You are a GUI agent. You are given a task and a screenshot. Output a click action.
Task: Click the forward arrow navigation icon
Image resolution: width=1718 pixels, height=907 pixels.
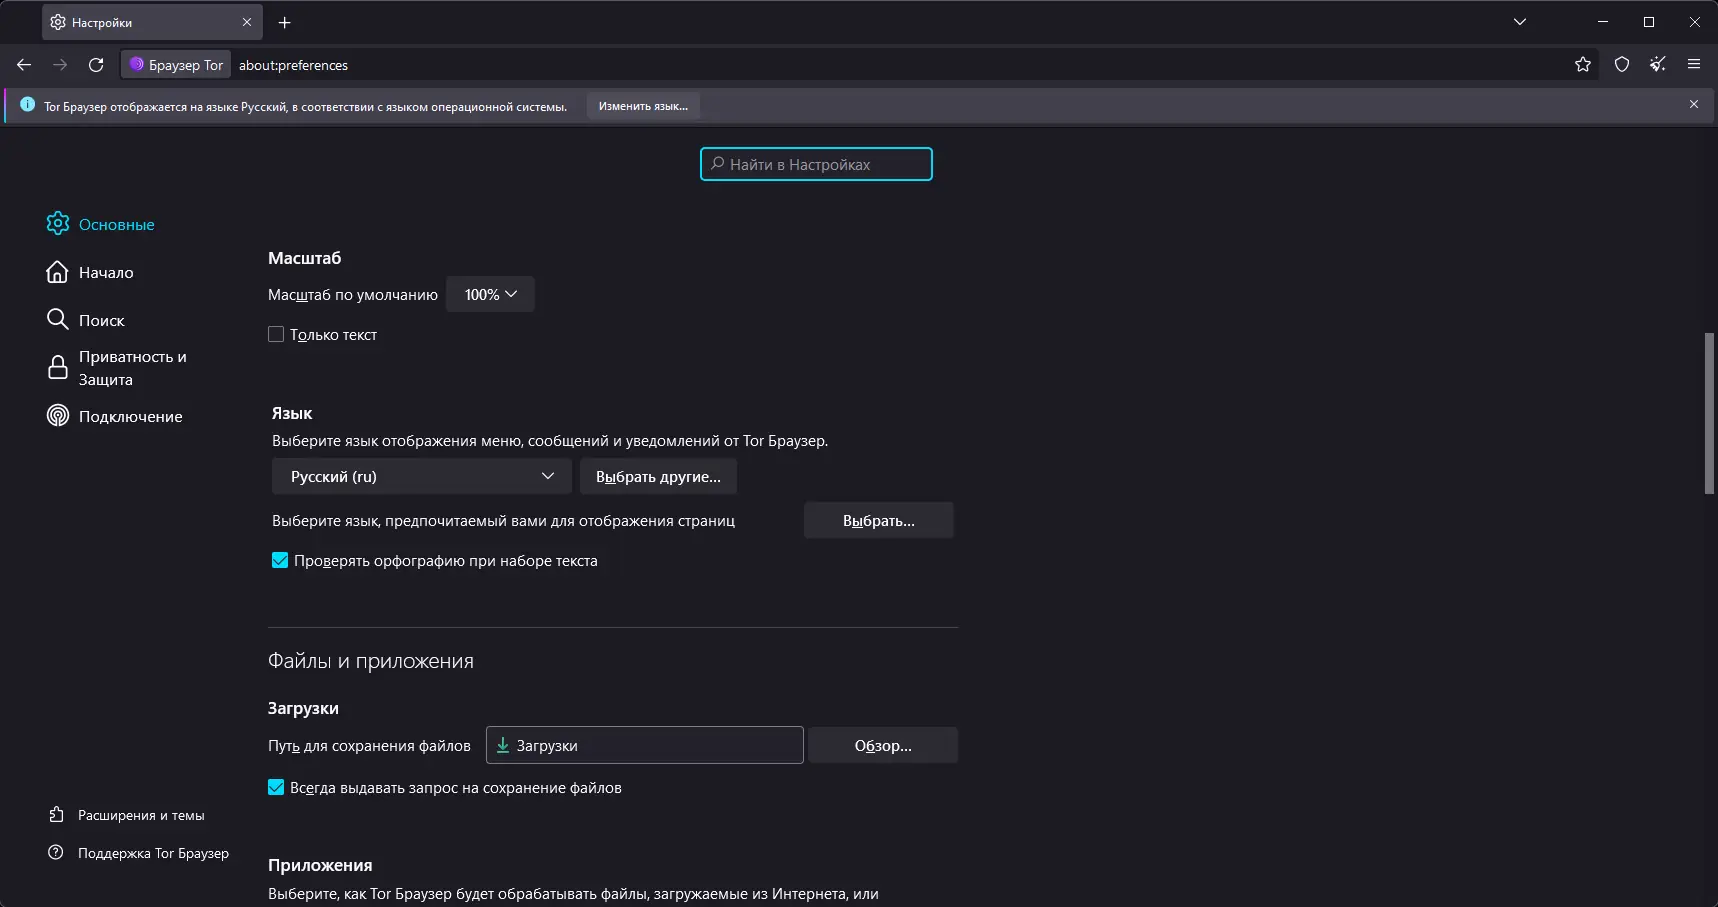[60, 65]
